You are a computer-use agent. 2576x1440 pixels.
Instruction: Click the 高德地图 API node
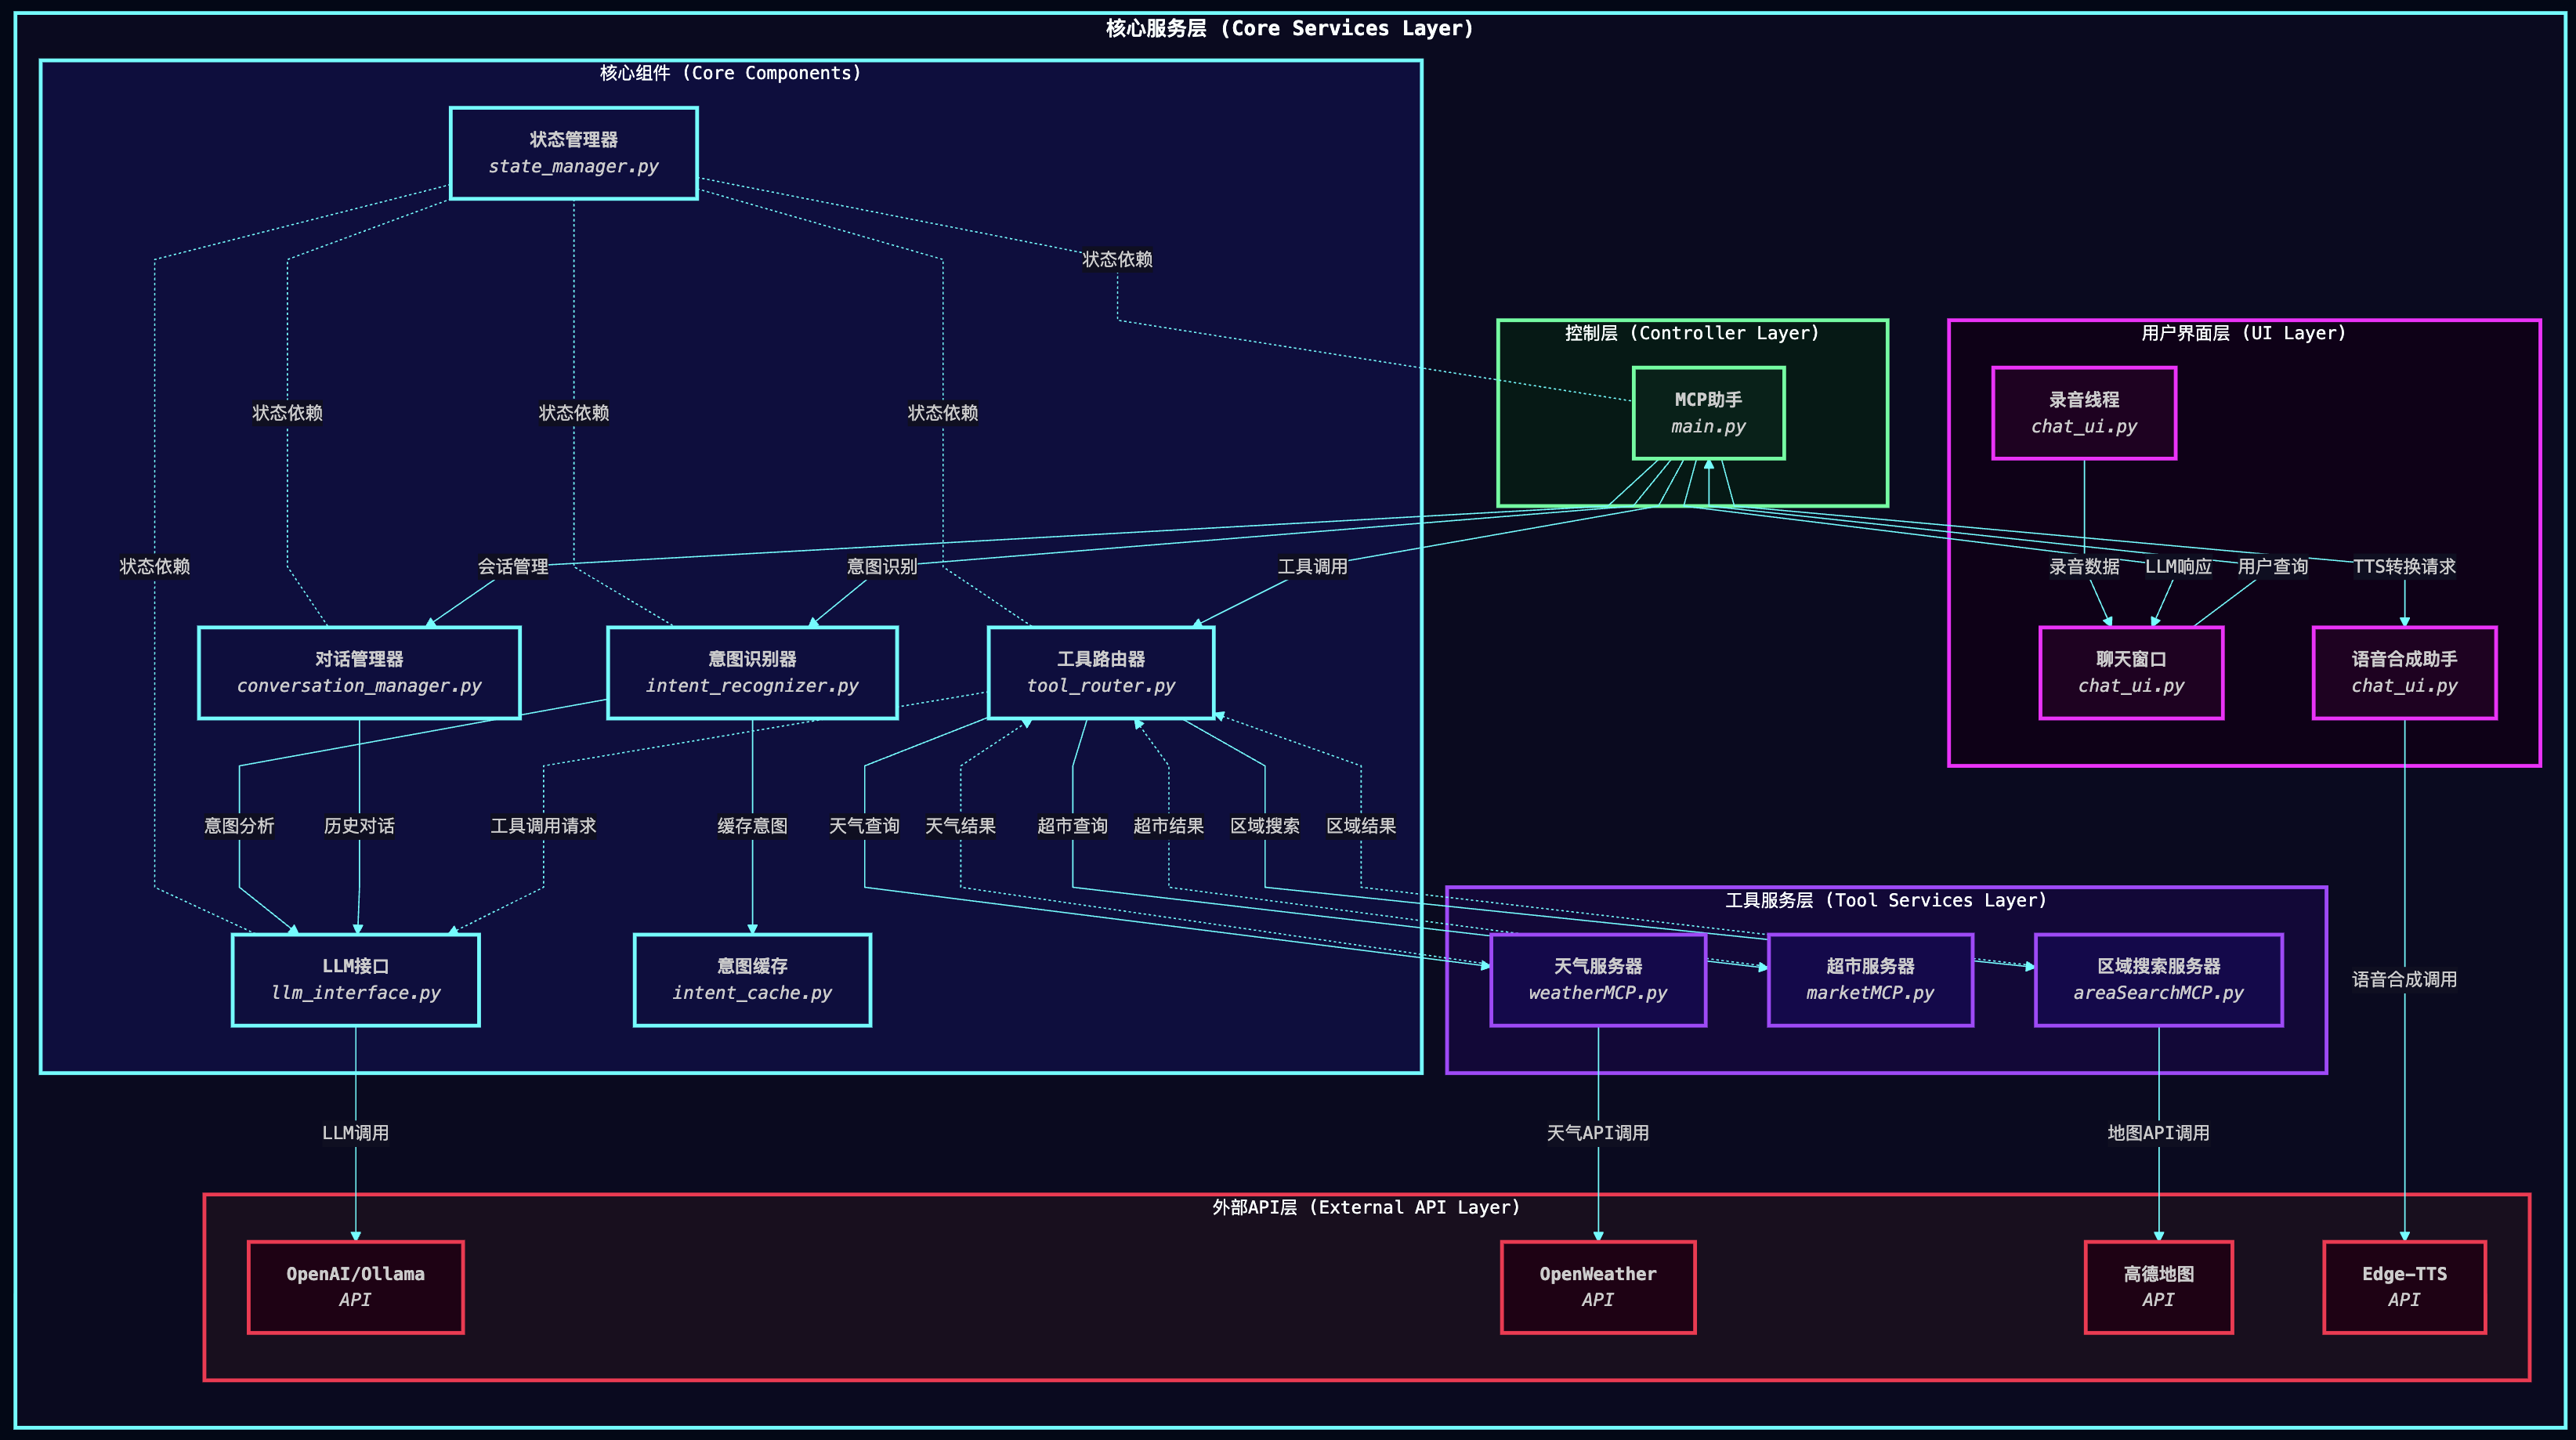(x=2158, y=1287)
